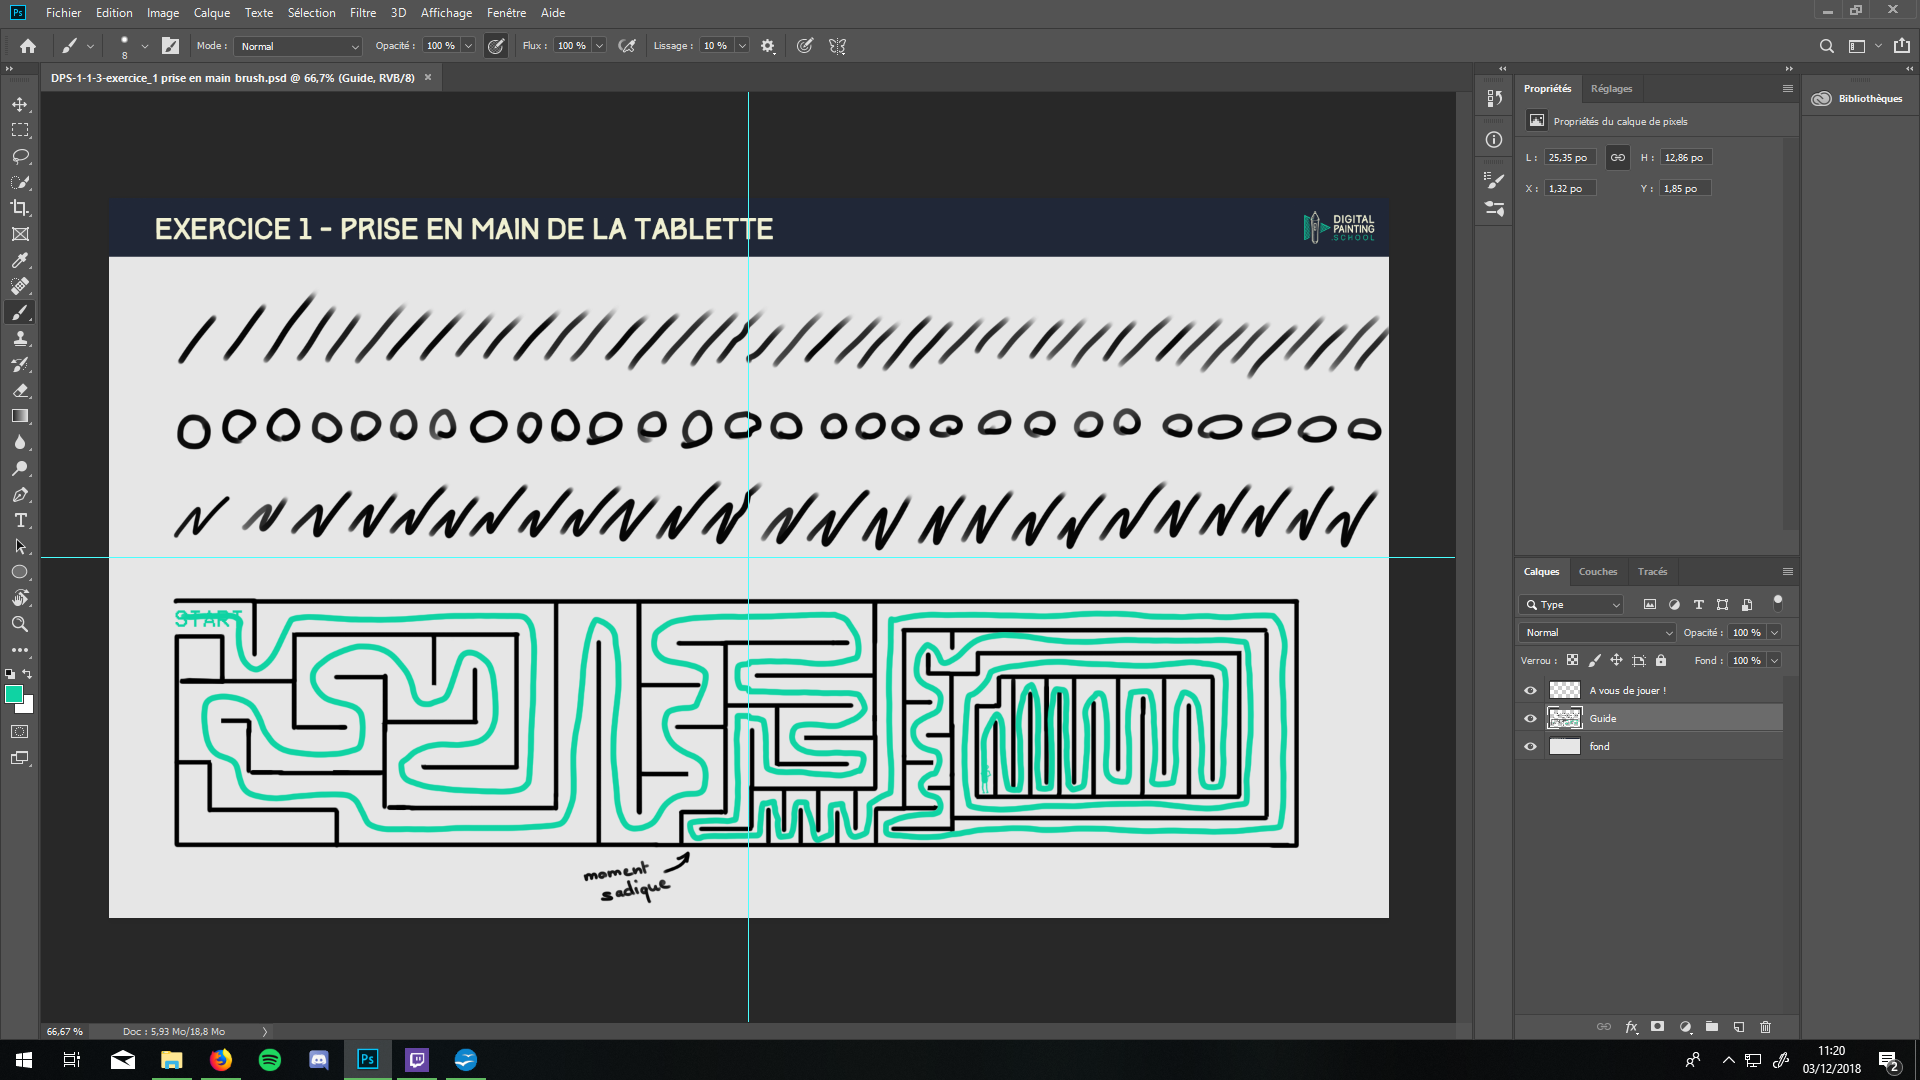Click the delete layer trash icon
The height and width of the screenshot is (1080, 1920).
tap(1765, 1027)
